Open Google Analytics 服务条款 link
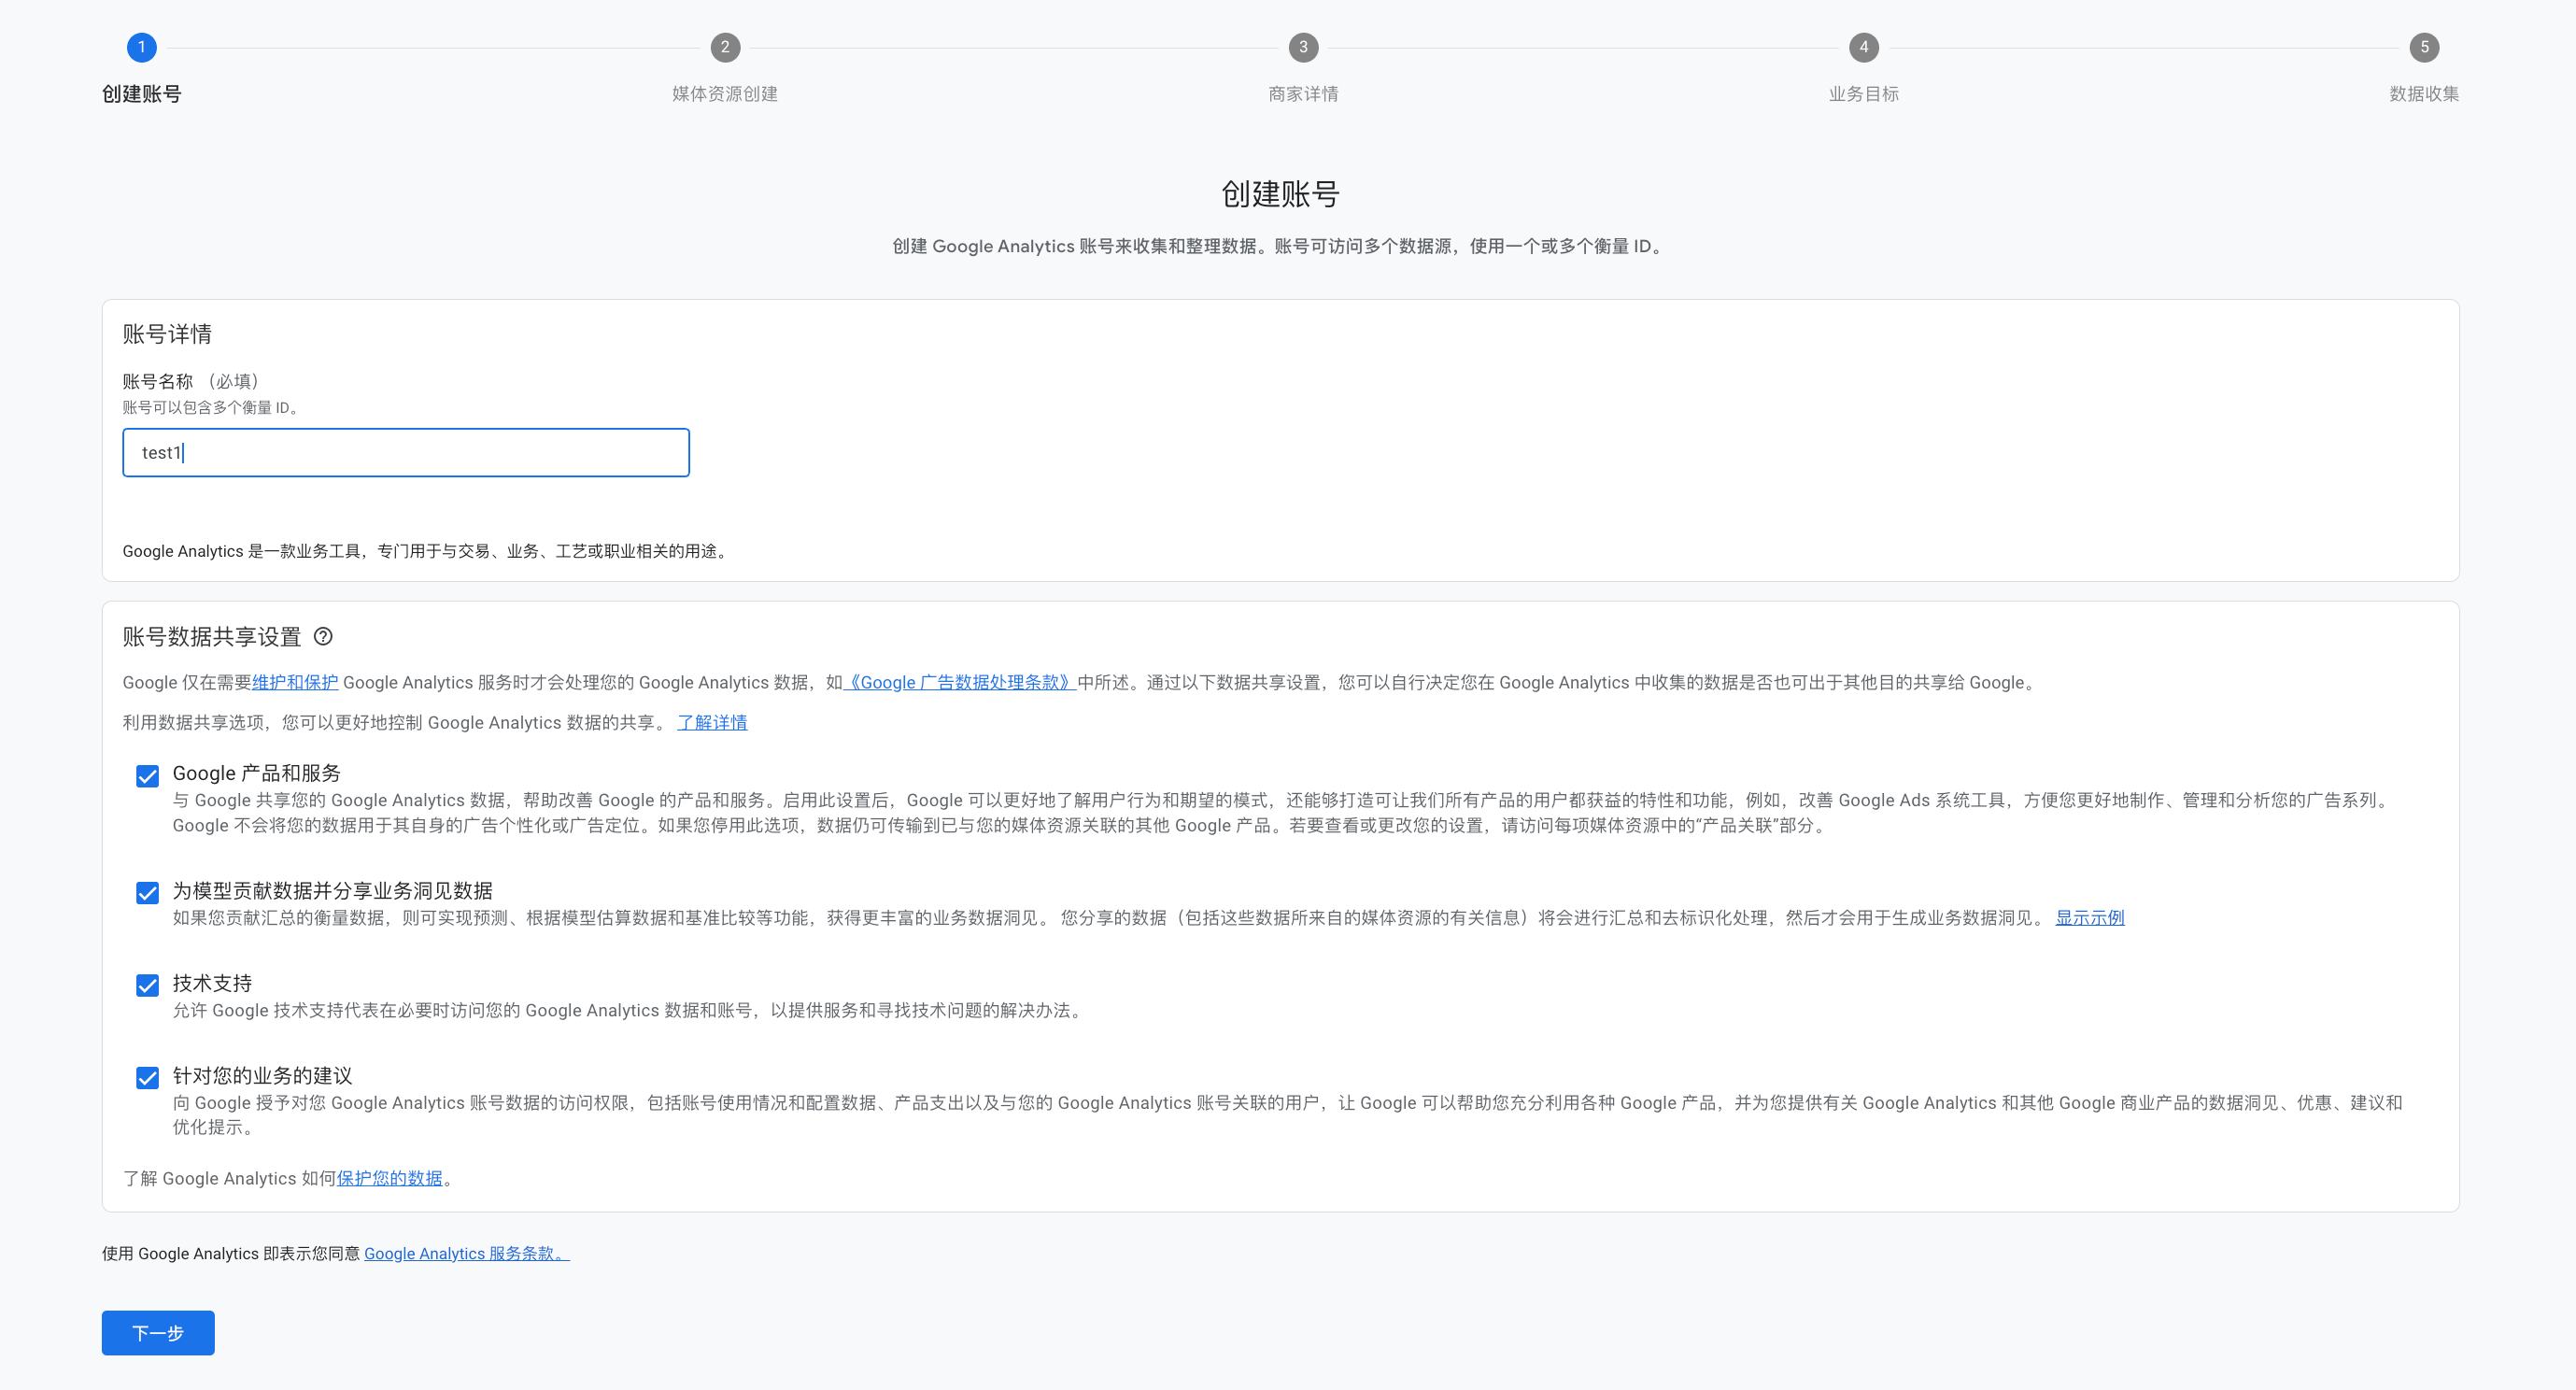Image resolution: width=2576 pixels, height=1390 pixels. pyautogui.click(x=465, y=1254)
